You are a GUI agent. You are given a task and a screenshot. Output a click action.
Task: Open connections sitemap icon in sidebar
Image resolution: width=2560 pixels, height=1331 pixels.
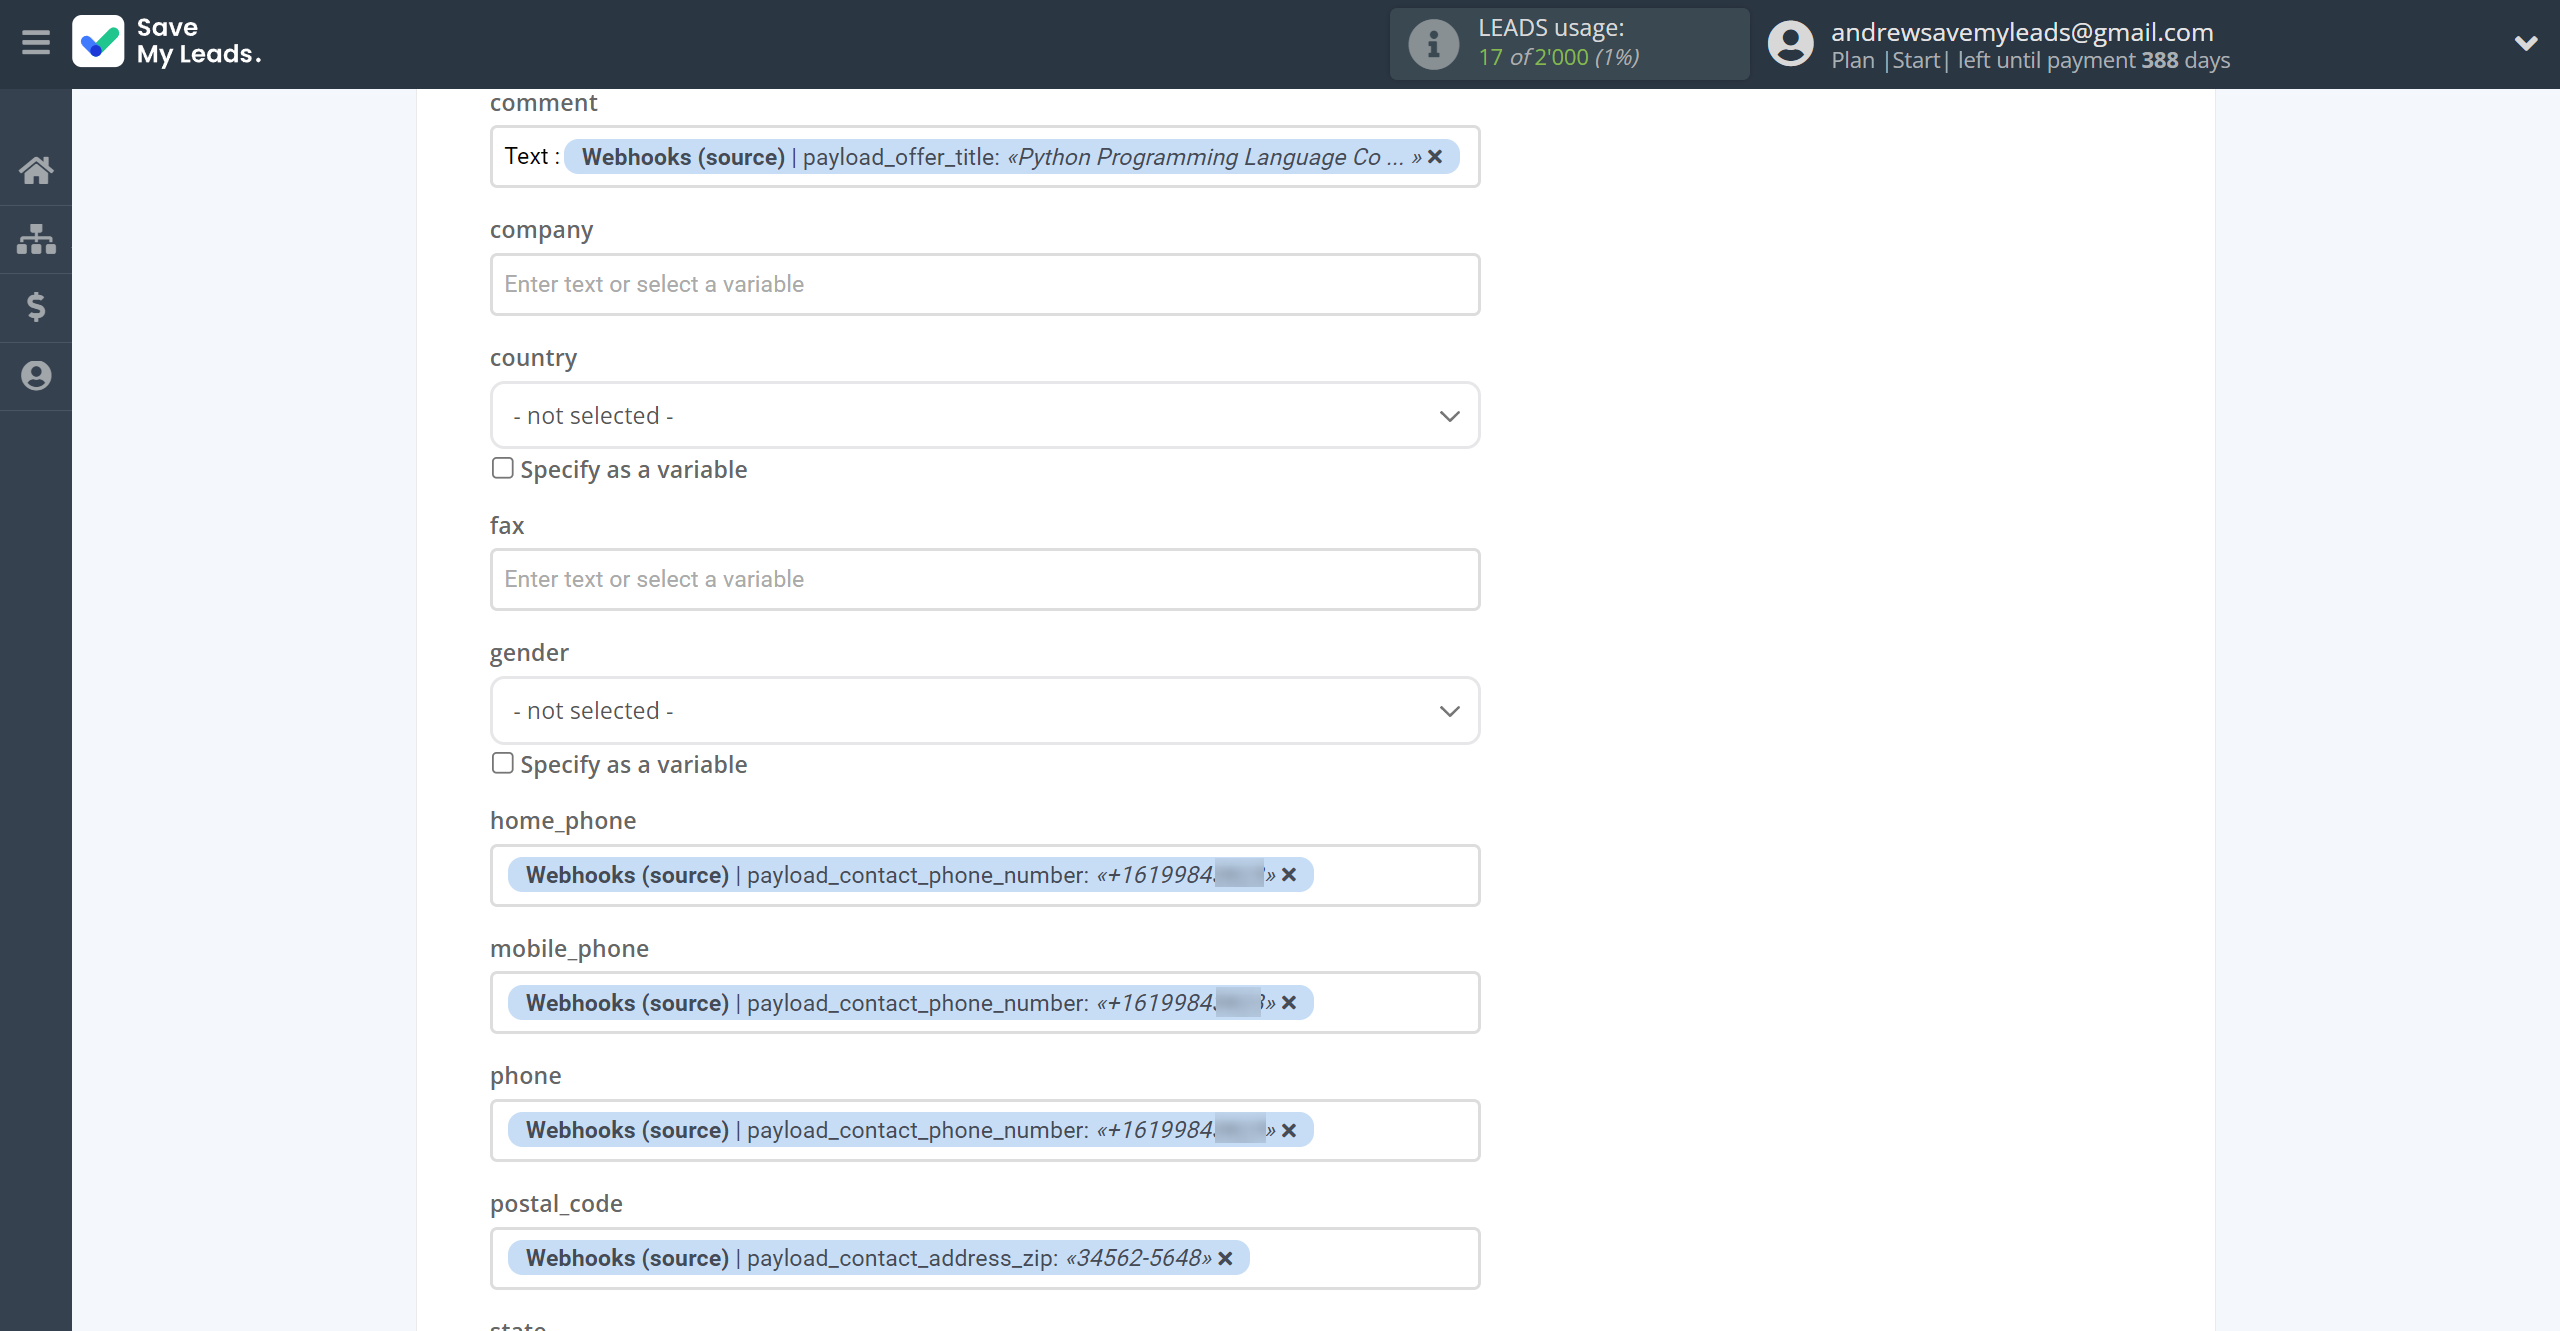click(36, 239)
